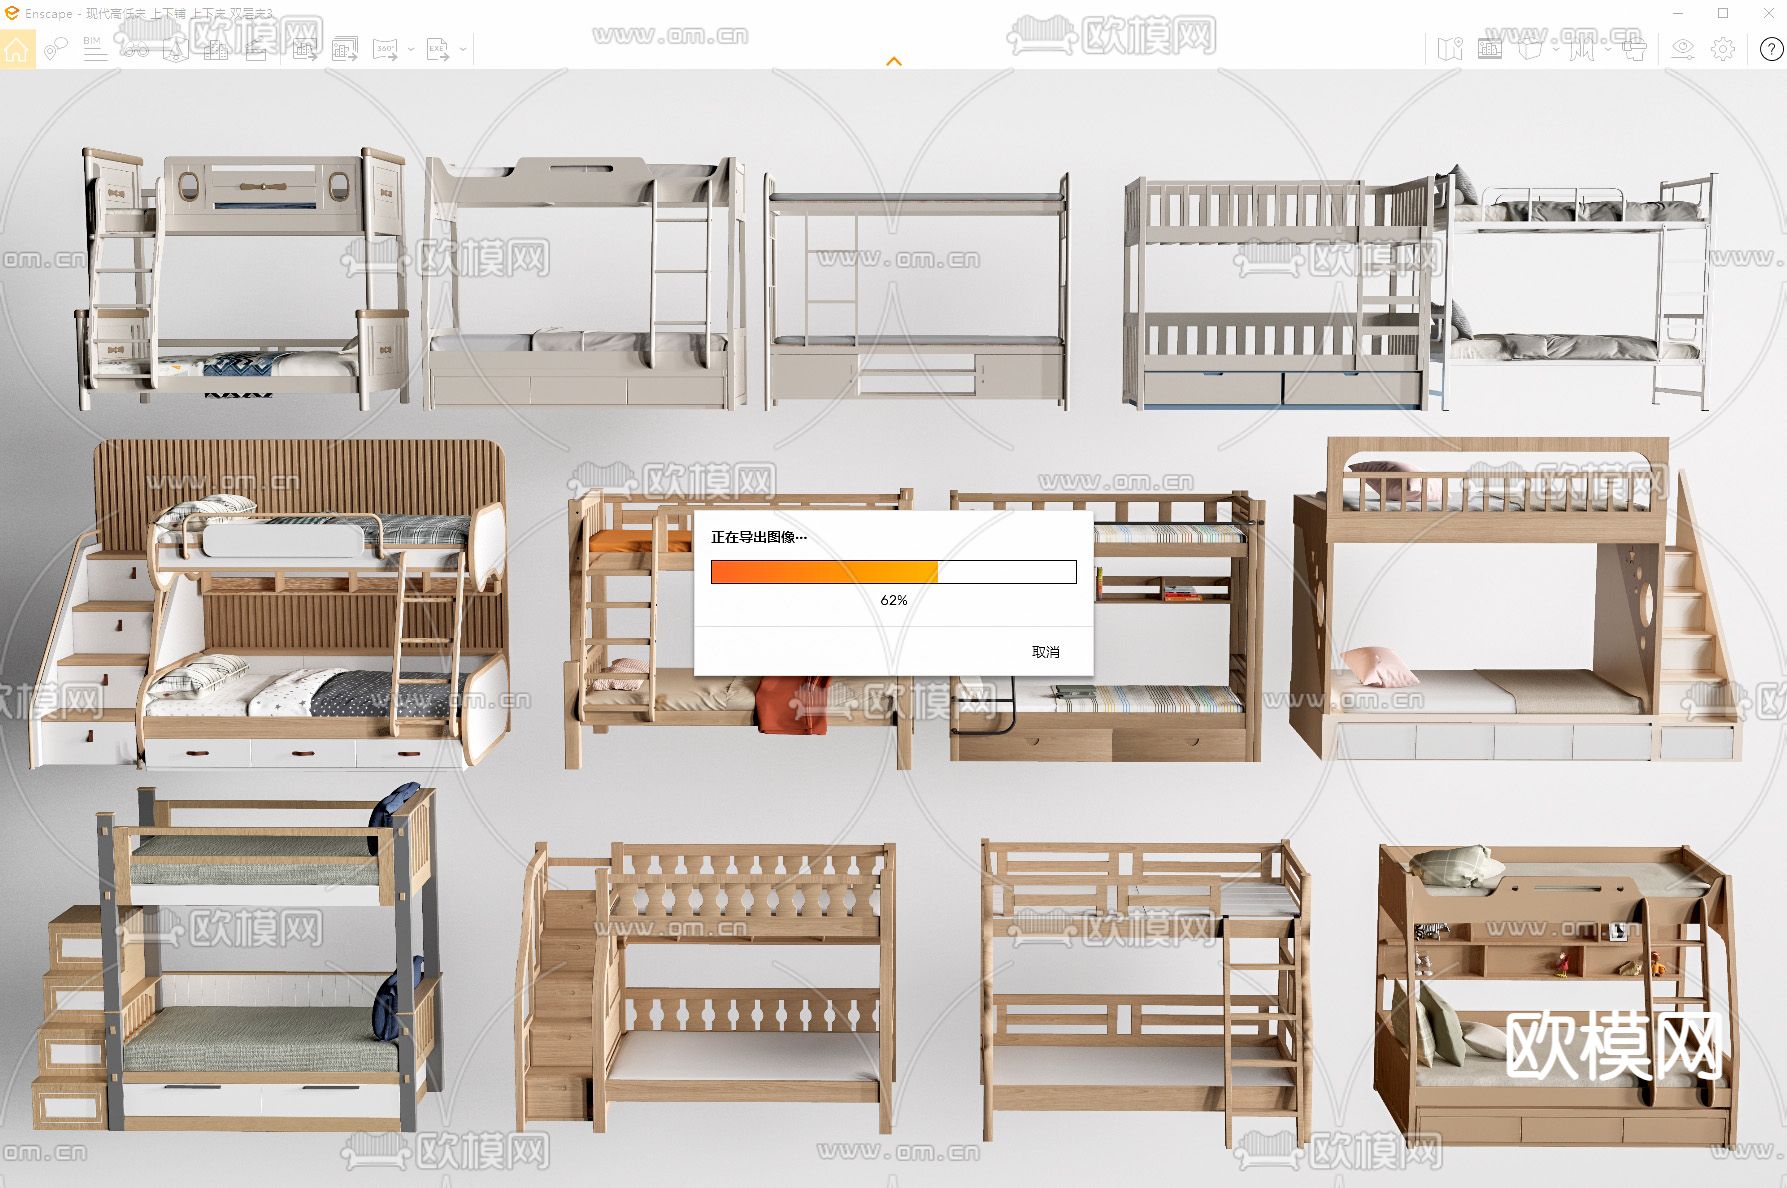
Task: Click the Home icon in Enscape toolbar
Action: (x=17, y=49)
